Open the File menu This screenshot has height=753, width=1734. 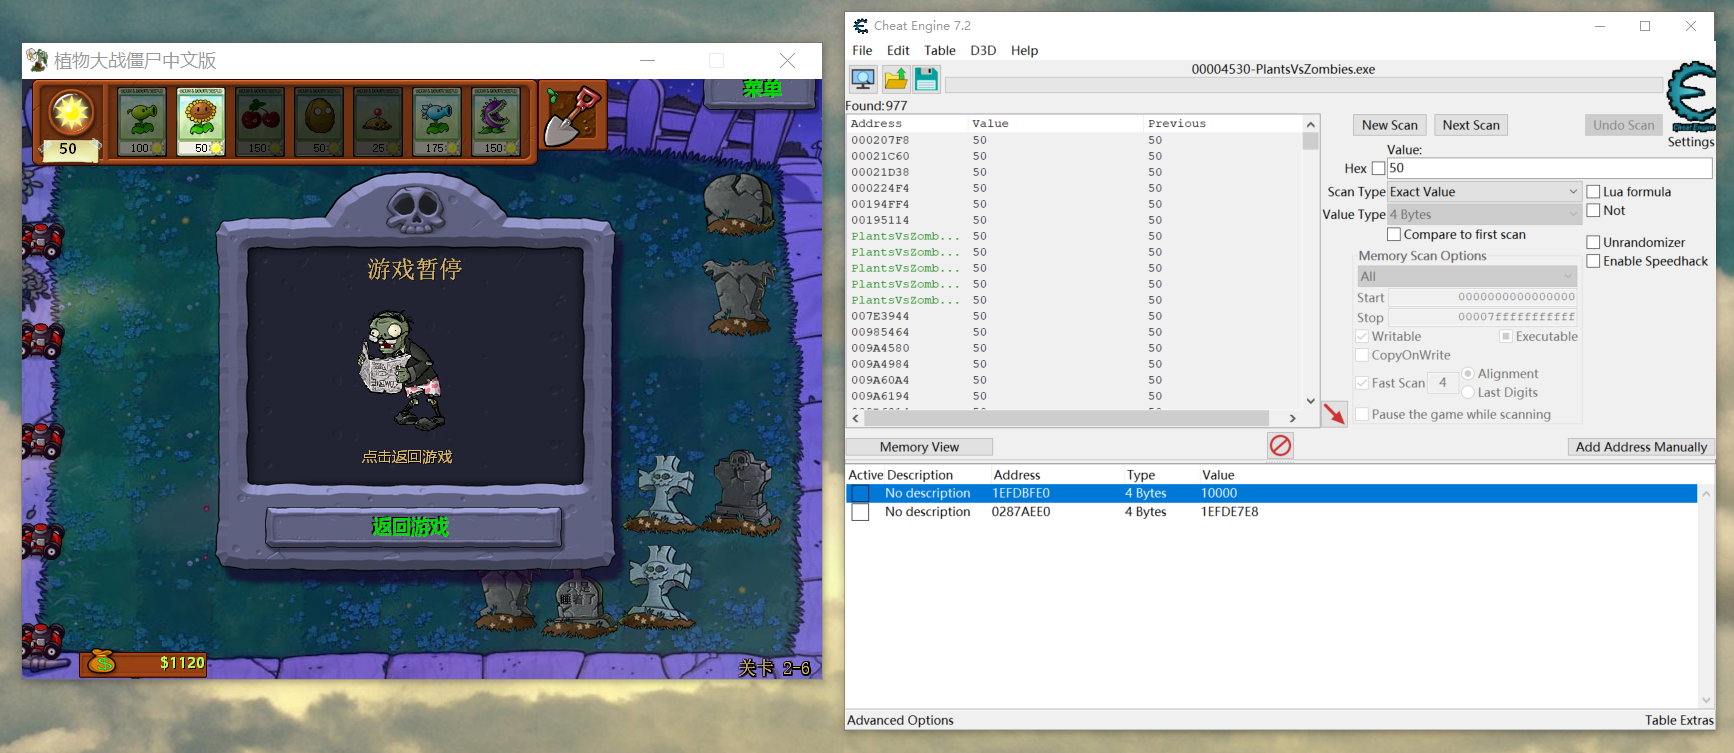tap(862, 50)
